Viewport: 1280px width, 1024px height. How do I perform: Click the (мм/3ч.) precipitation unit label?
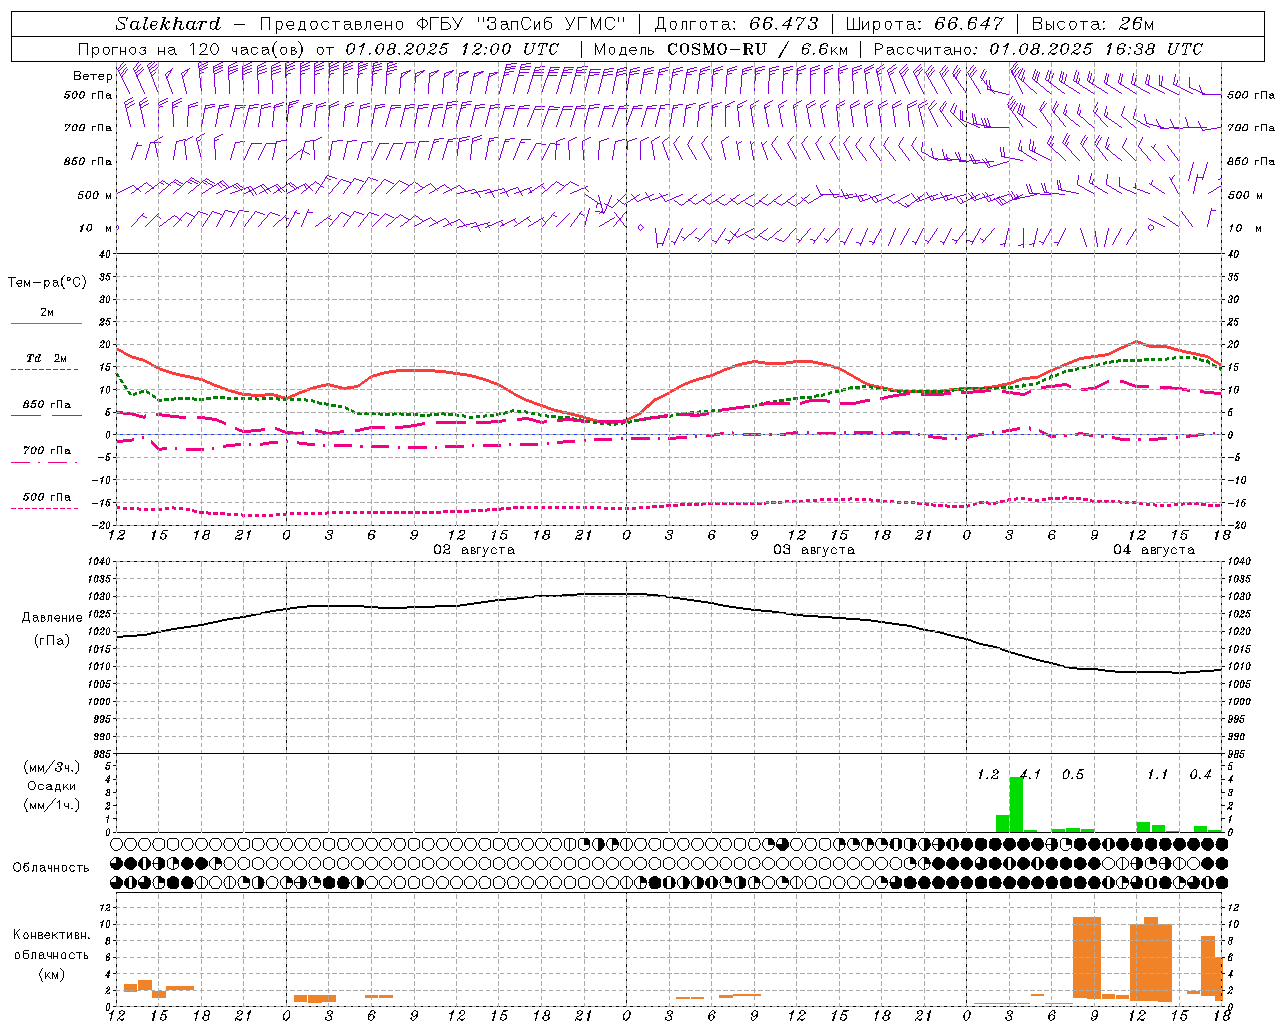click(51, 767)
